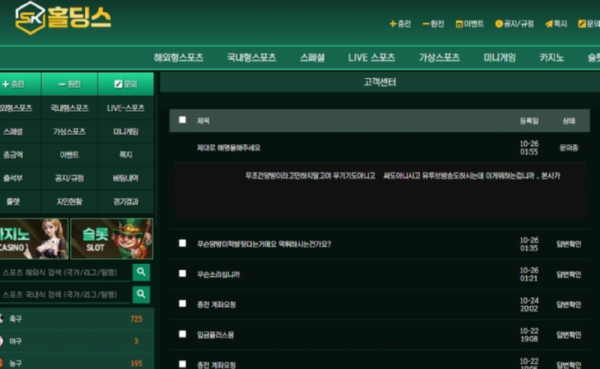Click the green sidebar 환전 minus button
Viewport: 600px width, 369px height.
click(69, 84)
